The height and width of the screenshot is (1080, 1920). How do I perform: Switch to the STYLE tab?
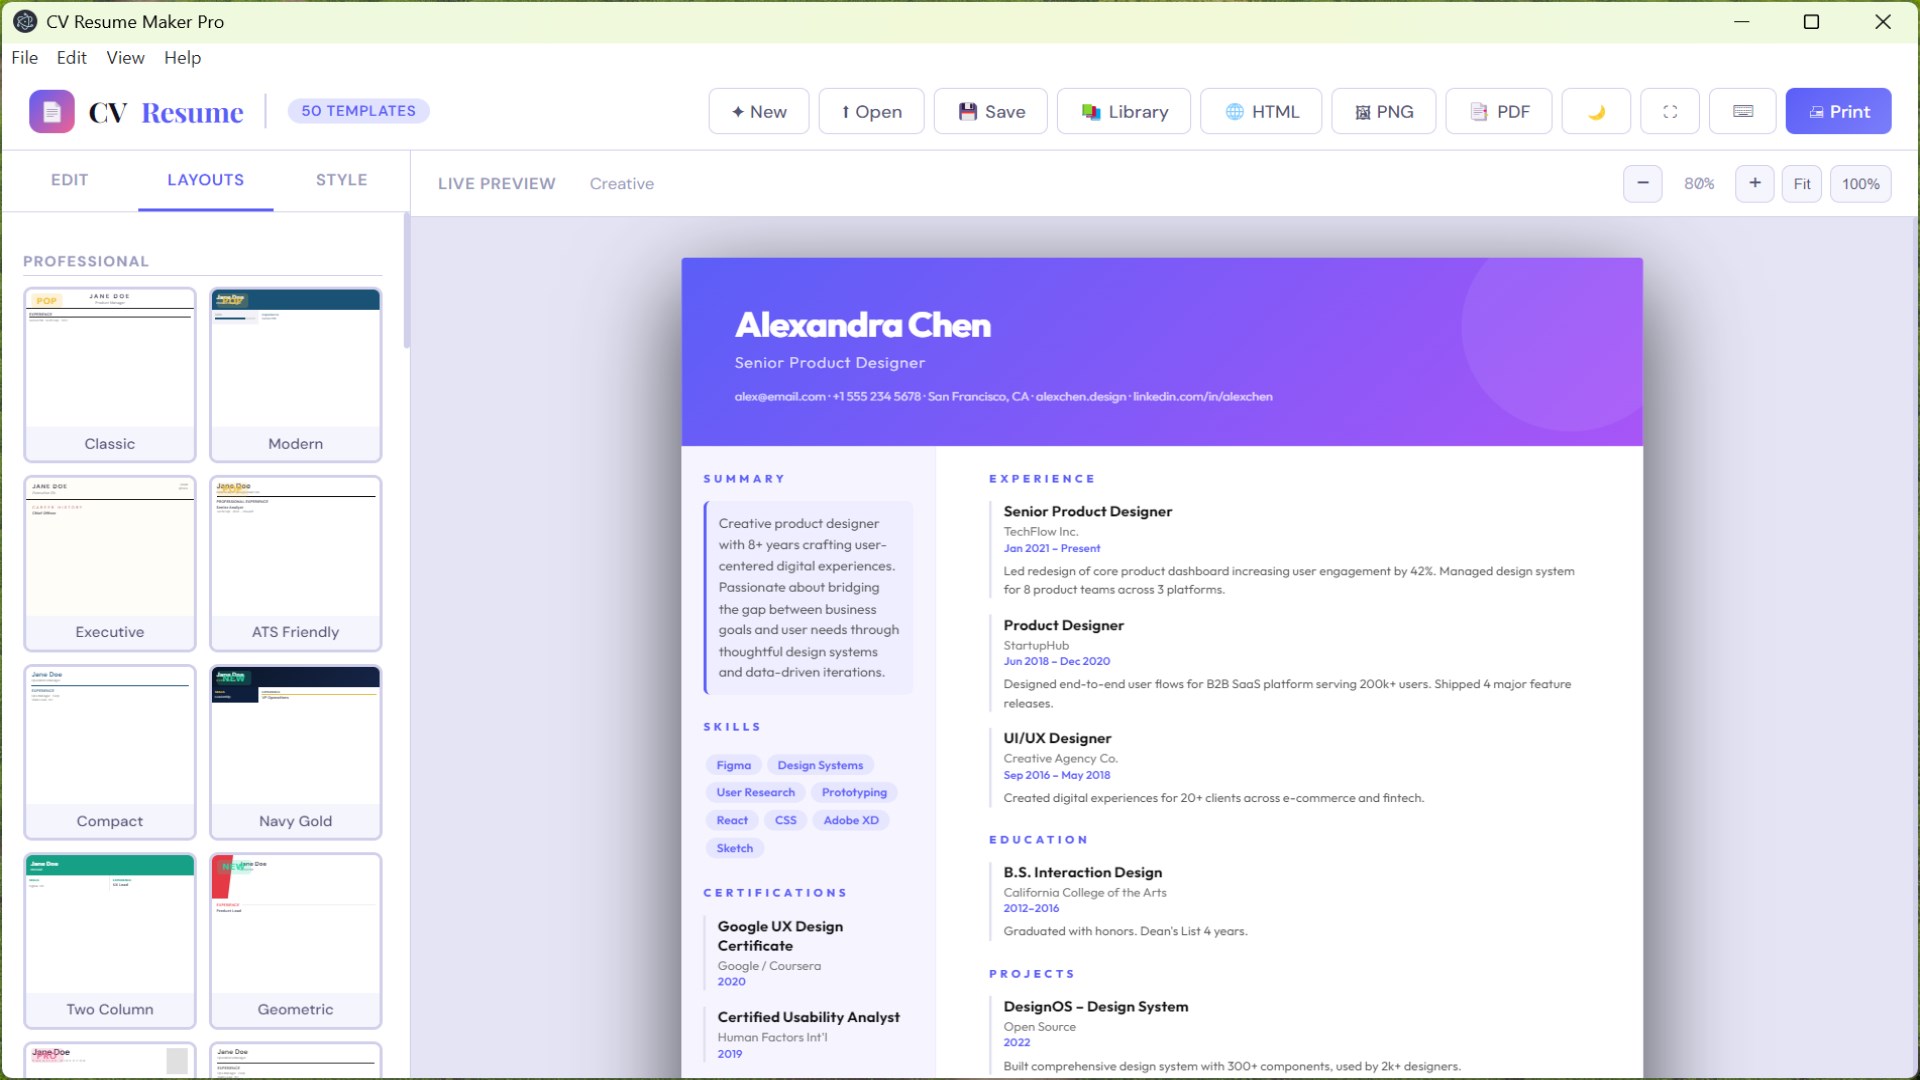pyautogui.click(x=341, y=180)
